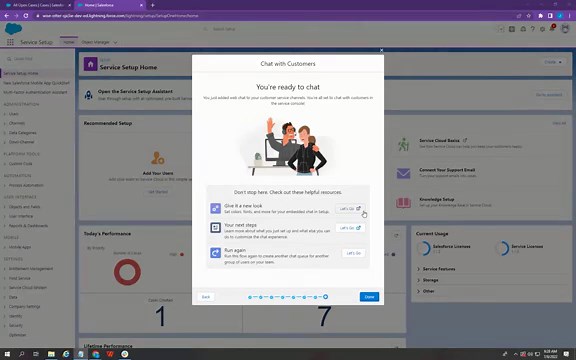576x360 pixels.
Task: Open the browser extensions puzzle icon
Action: coord(540,16)
